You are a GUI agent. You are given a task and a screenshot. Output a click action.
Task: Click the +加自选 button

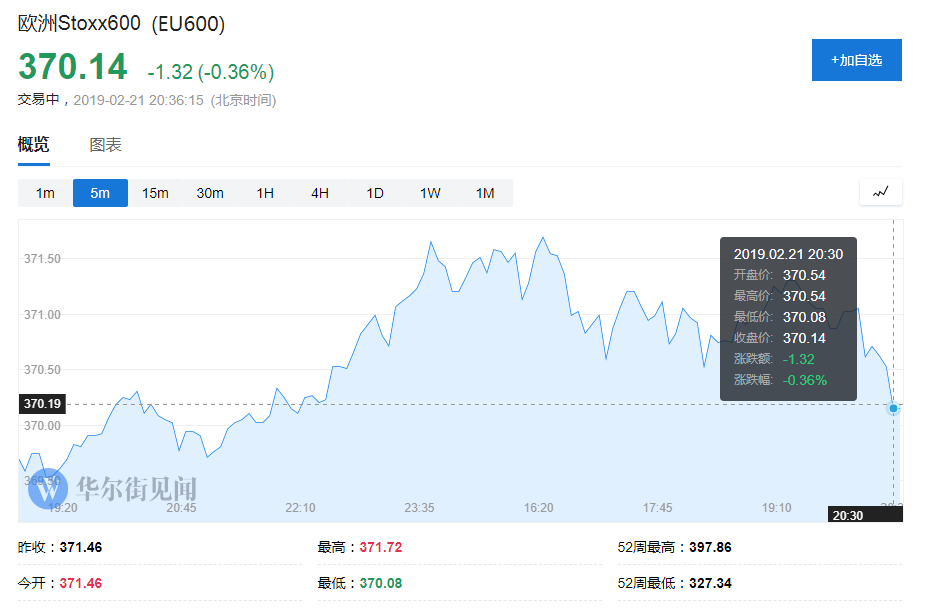pos(856,60)
